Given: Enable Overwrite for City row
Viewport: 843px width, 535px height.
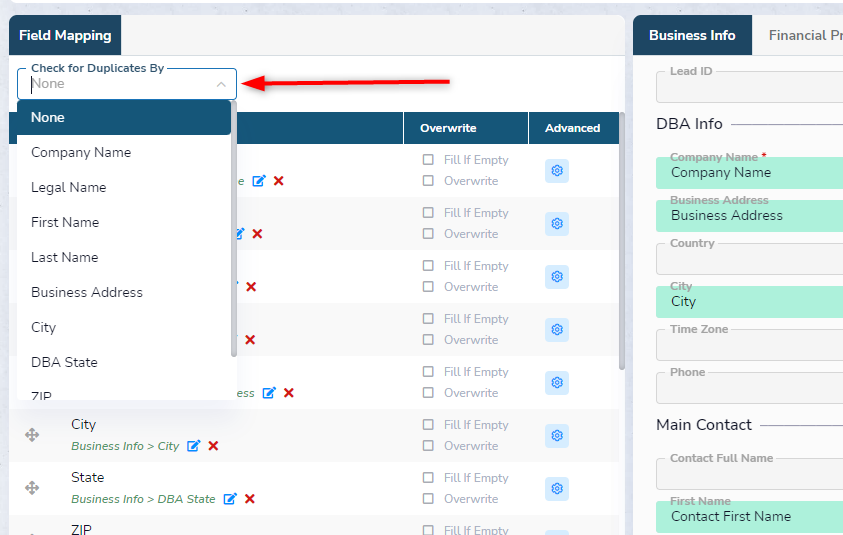Looking at the screenshot, I should pyautogui.click(x=428, y=446).
